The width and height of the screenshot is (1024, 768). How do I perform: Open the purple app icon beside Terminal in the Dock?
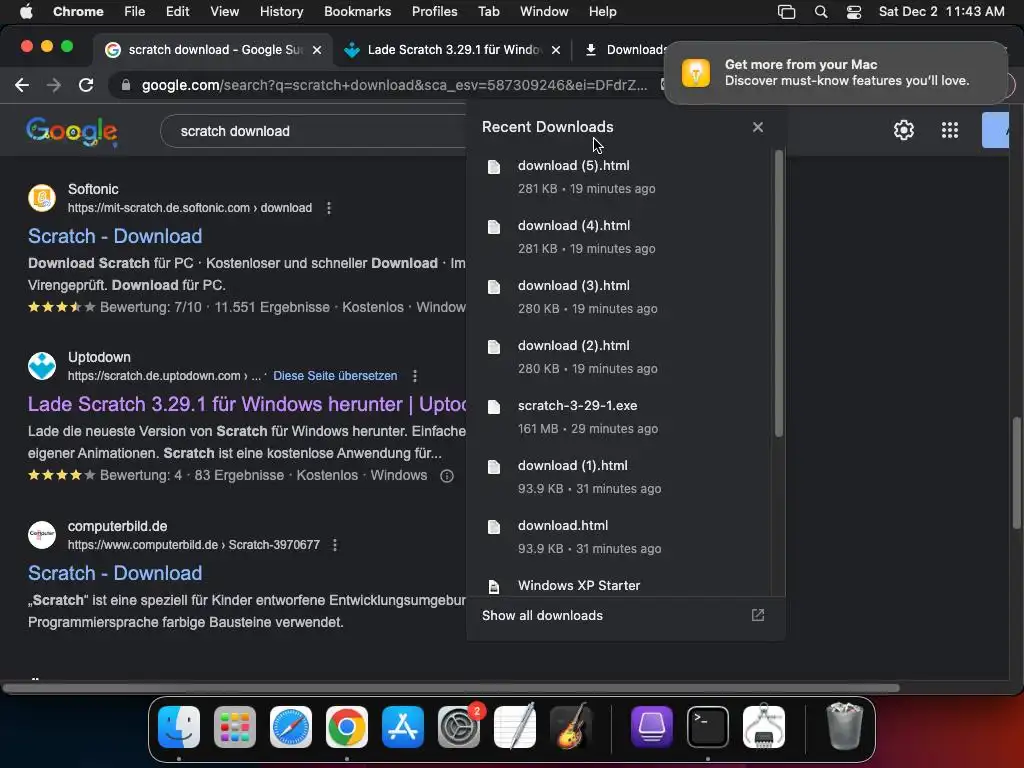point(652,727)
